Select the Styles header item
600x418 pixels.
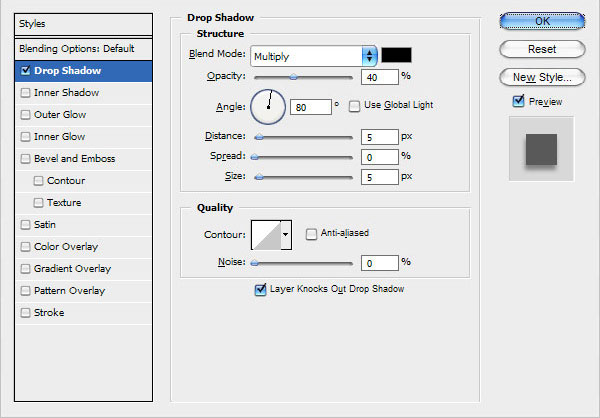(x=83, y=24)
